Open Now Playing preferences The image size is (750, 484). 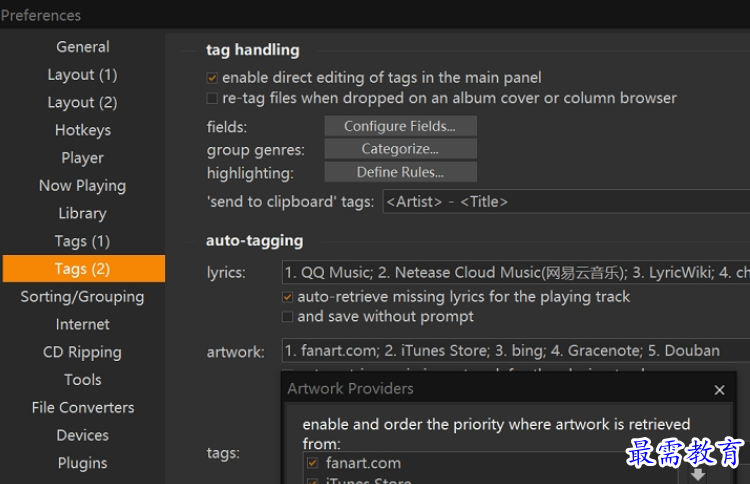[83, 186]
